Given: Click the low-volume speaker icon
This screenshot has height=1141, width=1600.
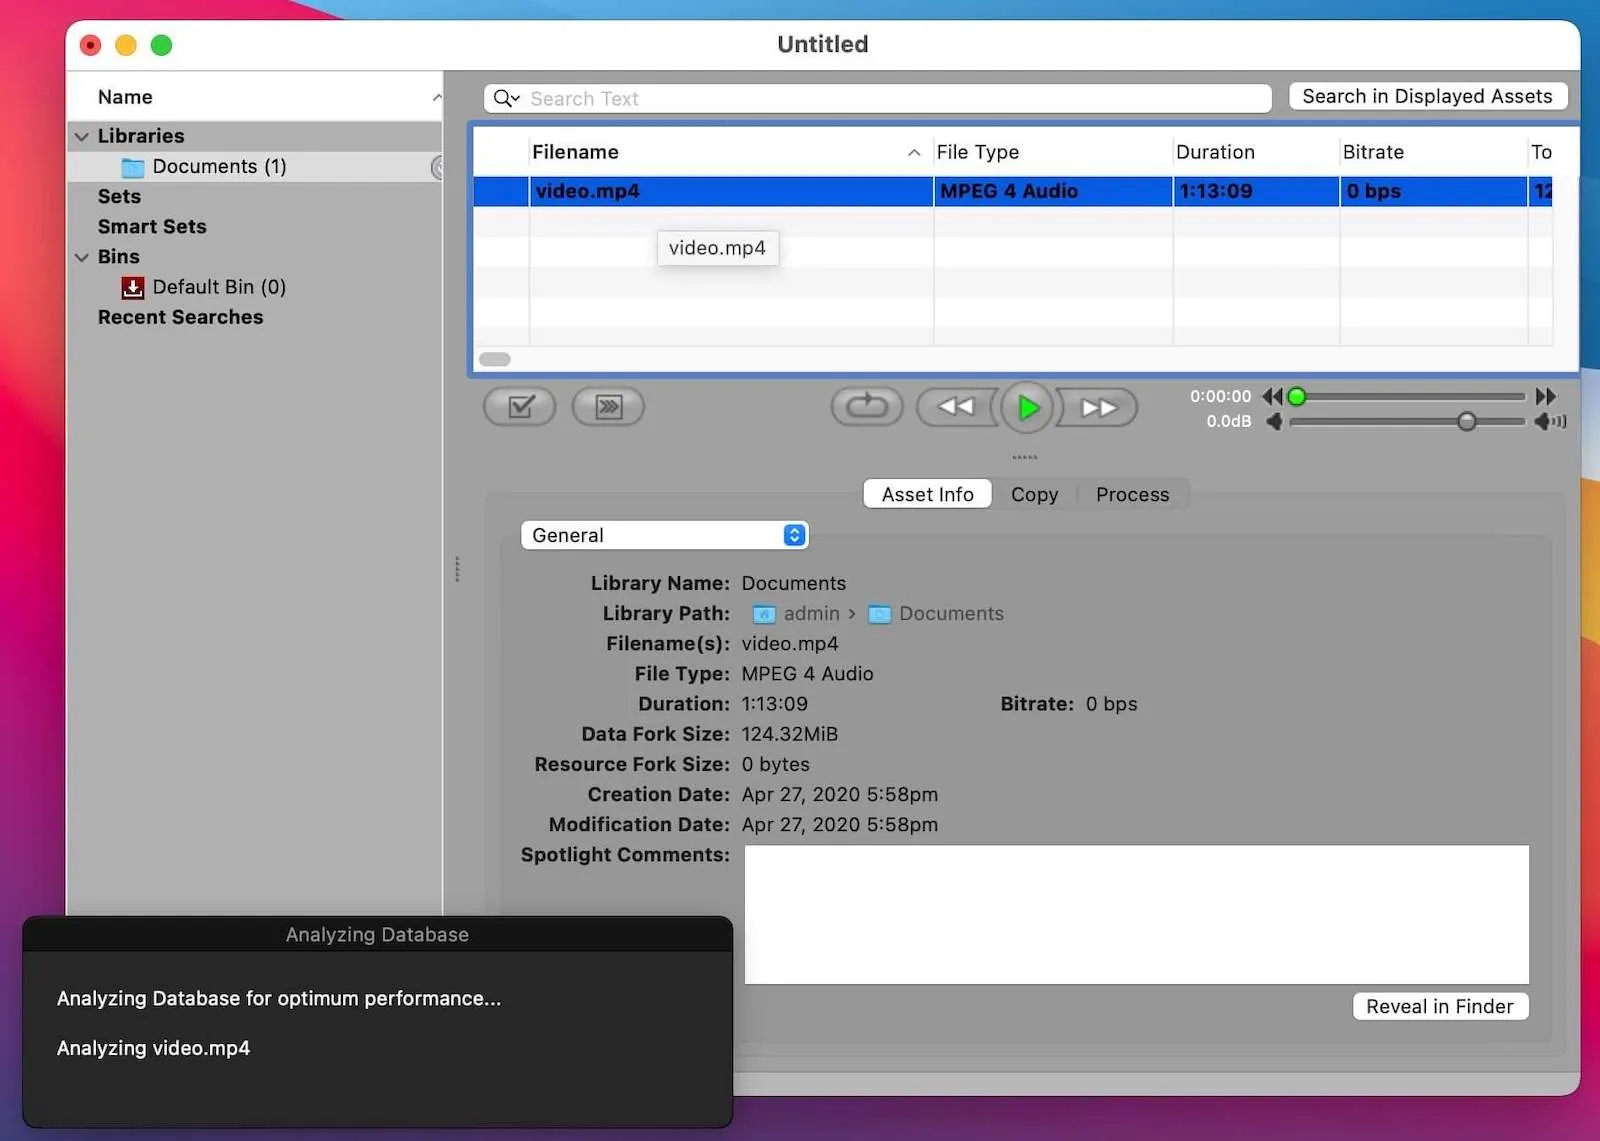Looking at the screenshot, I should tap(1274, 422).
